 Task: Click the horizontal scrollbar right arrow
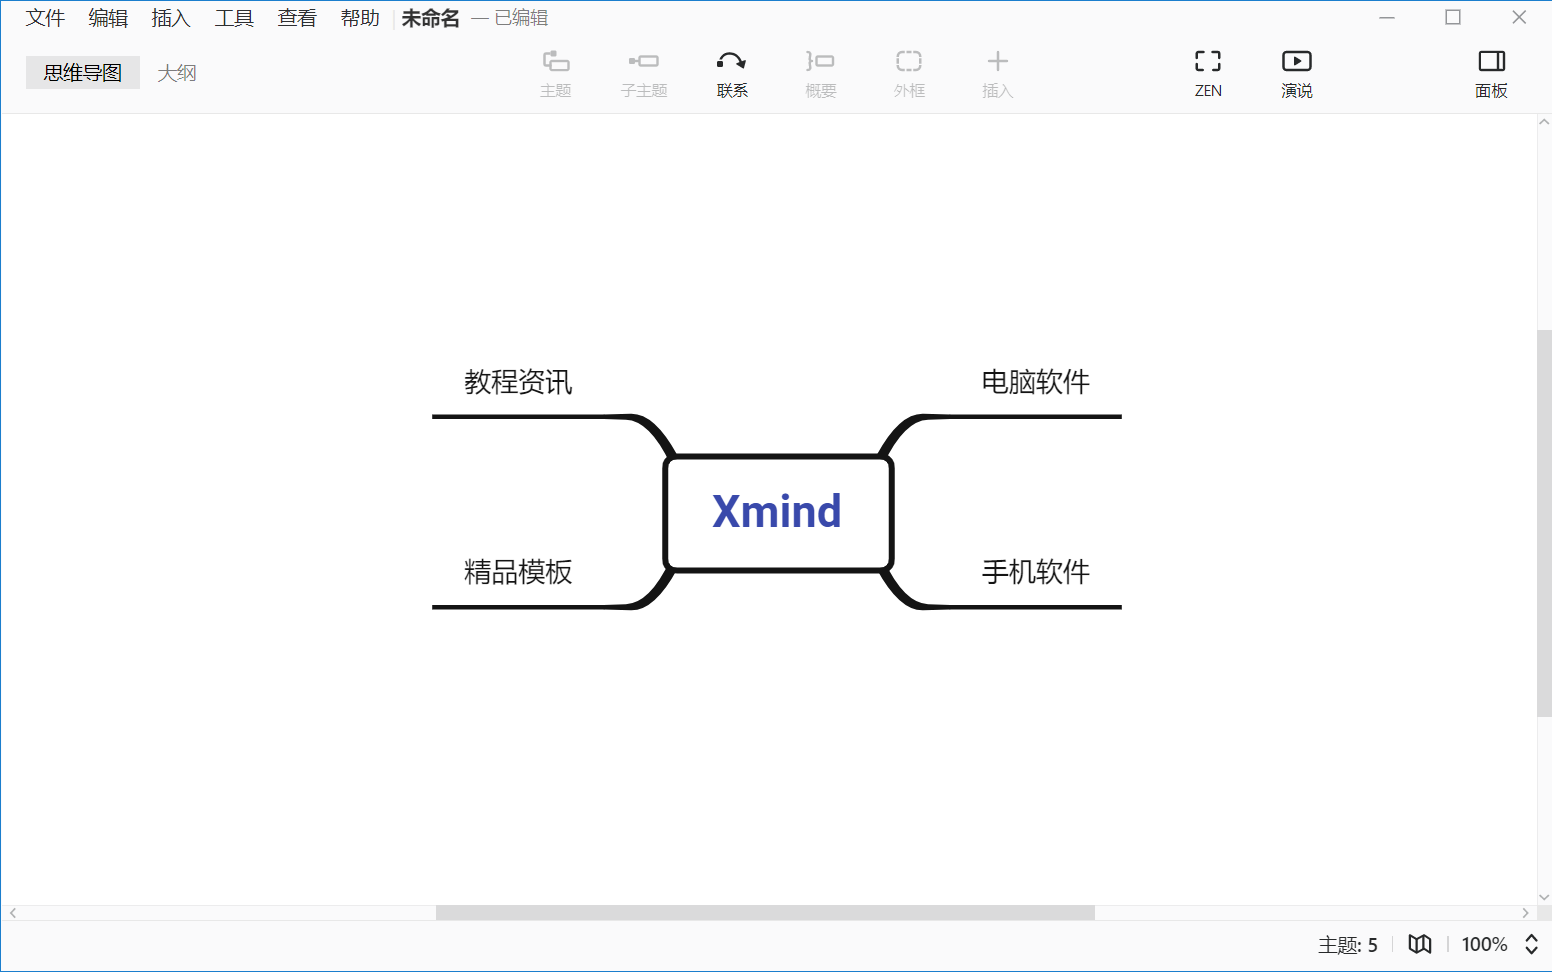coord(1525,913)
